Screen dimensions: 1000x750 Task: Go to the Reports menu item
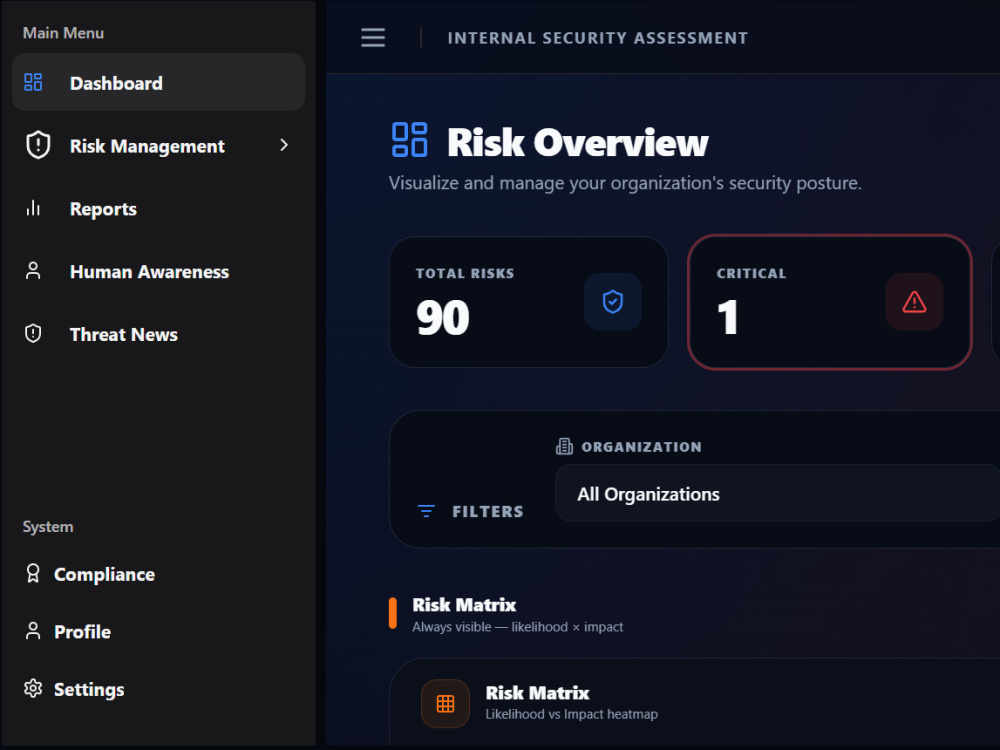(158, 209)
